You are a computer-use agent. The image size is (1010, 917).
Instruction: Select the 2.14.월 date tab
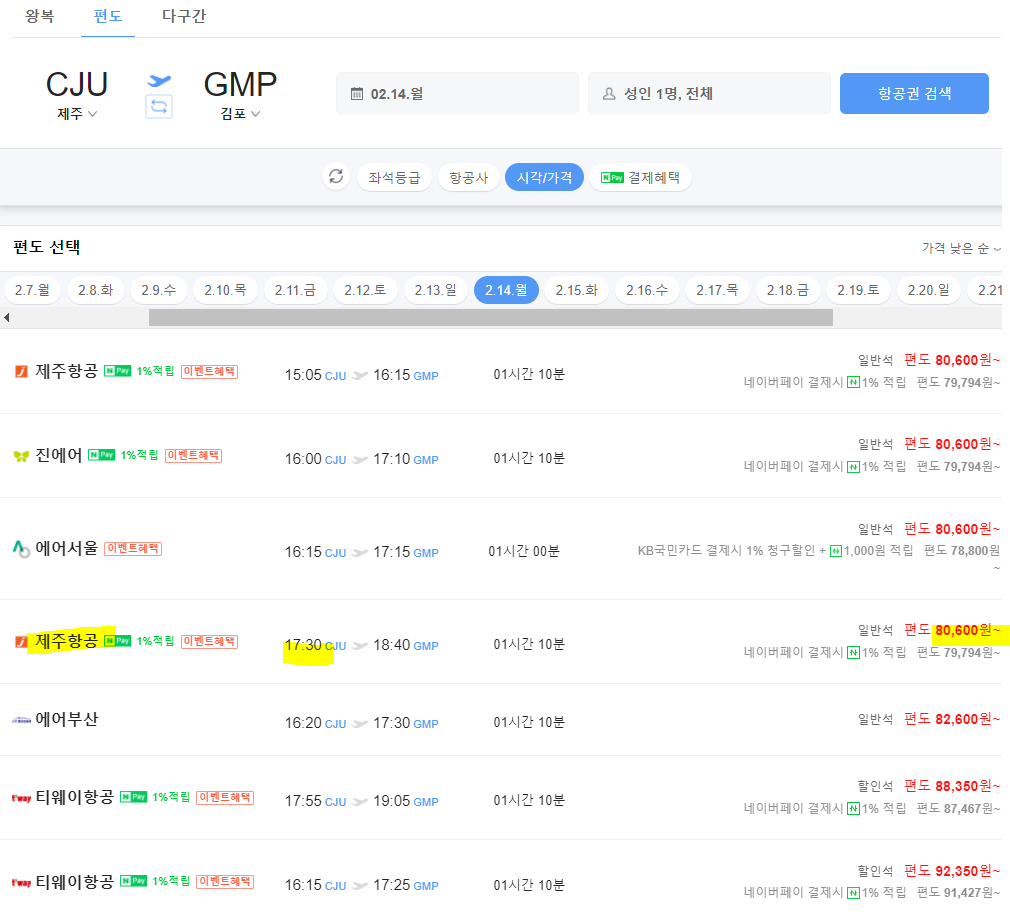tap(506, 290)
